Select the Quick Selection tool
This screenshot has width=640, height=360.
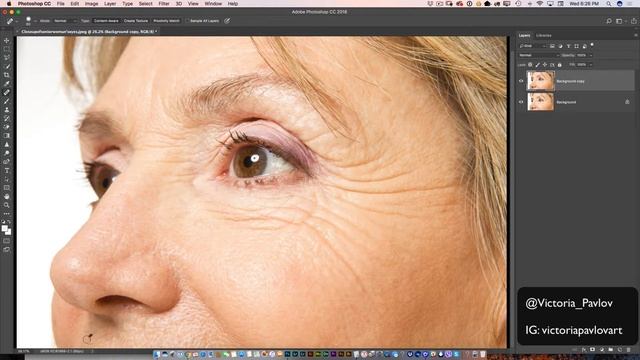click(x=7, y=66)
